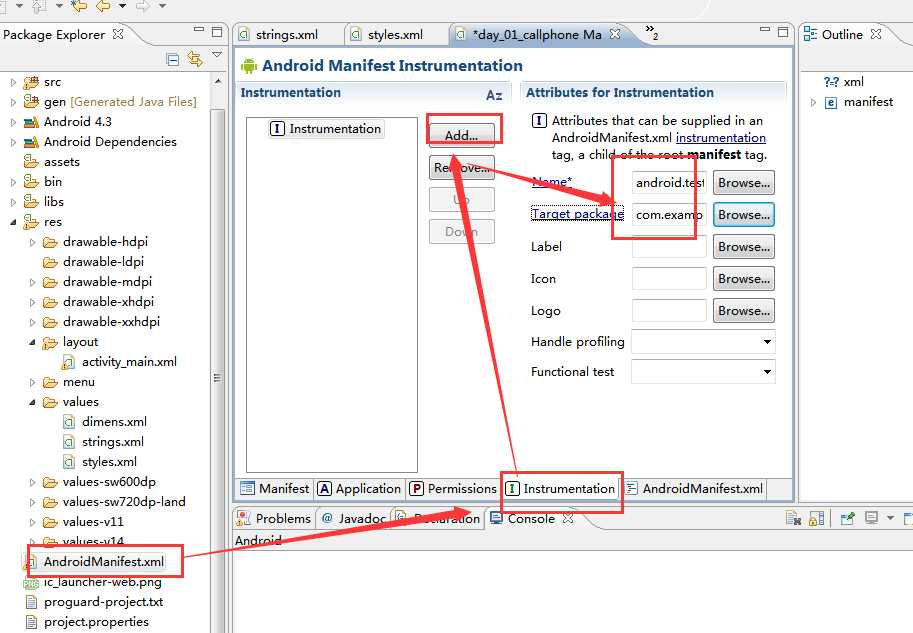Click Browse... next to Target package

point(744,215)
